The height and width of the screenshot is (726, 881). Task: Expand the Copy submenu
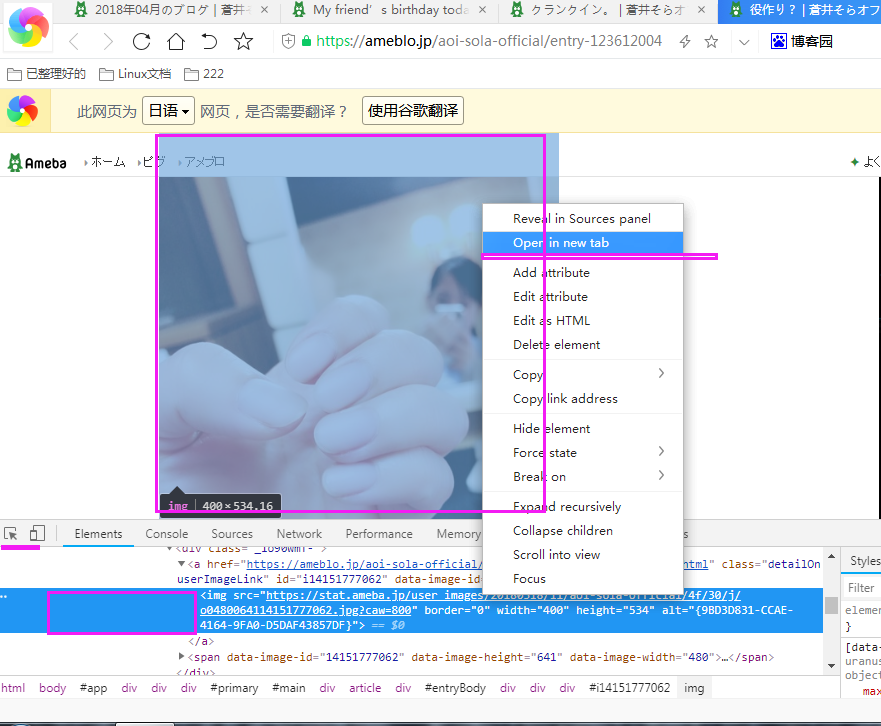tap(582, 374)
